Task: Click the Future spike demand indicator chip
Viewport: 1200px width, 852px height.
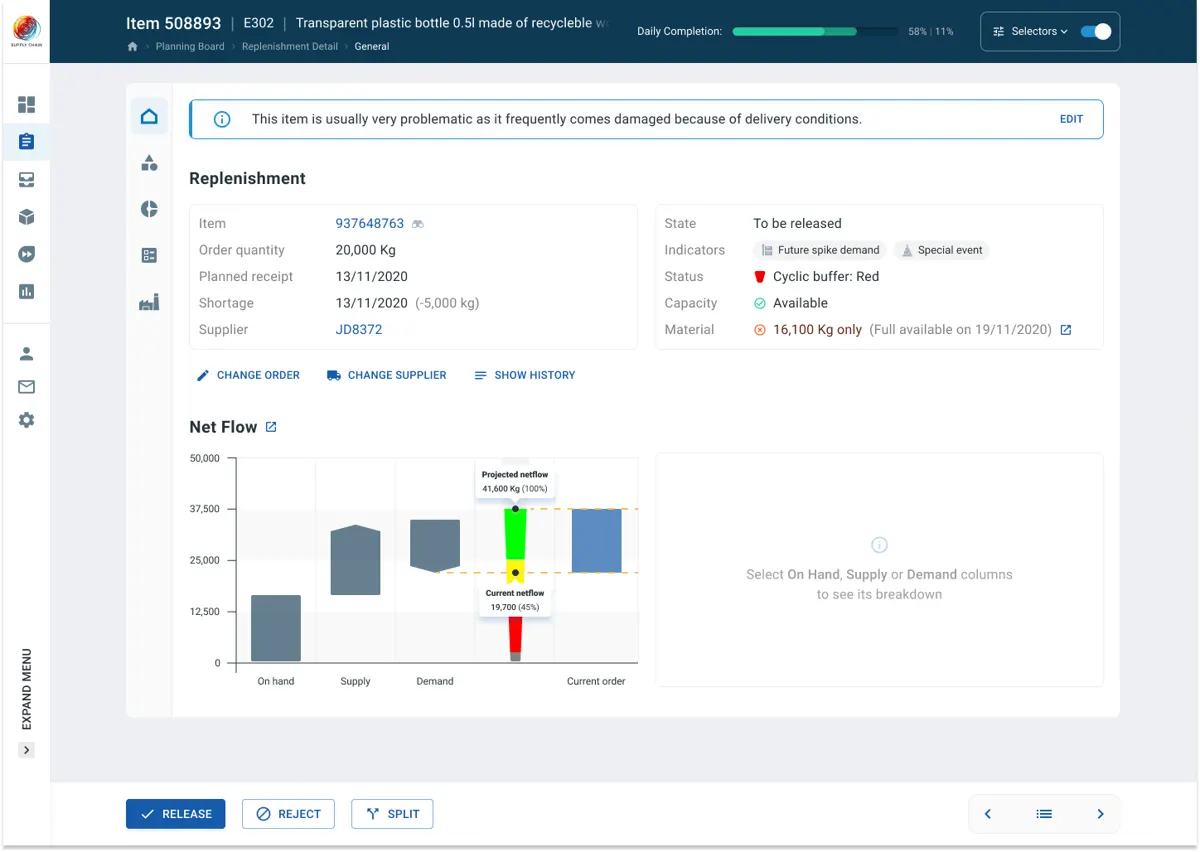Action: pos(820,250)
